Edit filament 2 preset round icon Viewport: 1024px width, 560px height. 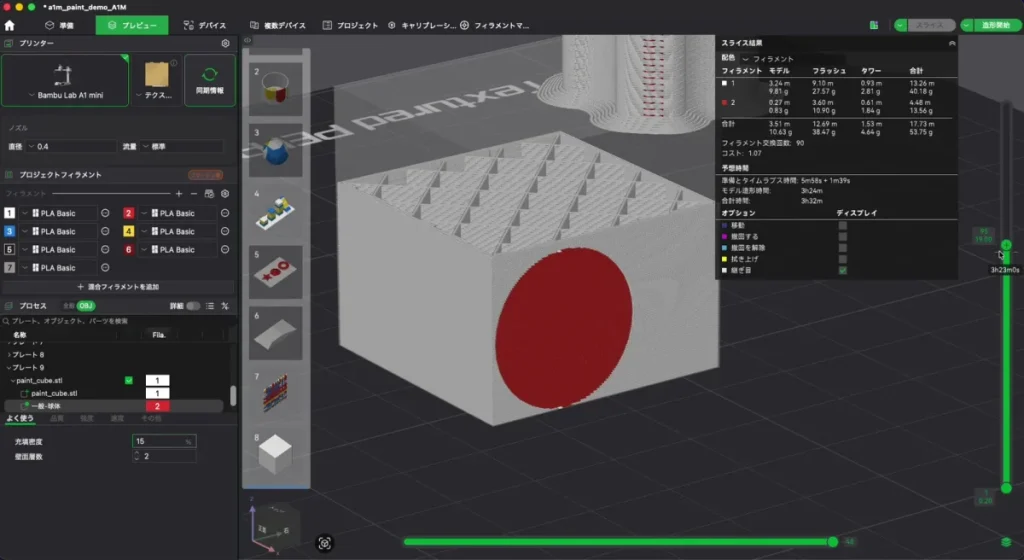[225, 213]
